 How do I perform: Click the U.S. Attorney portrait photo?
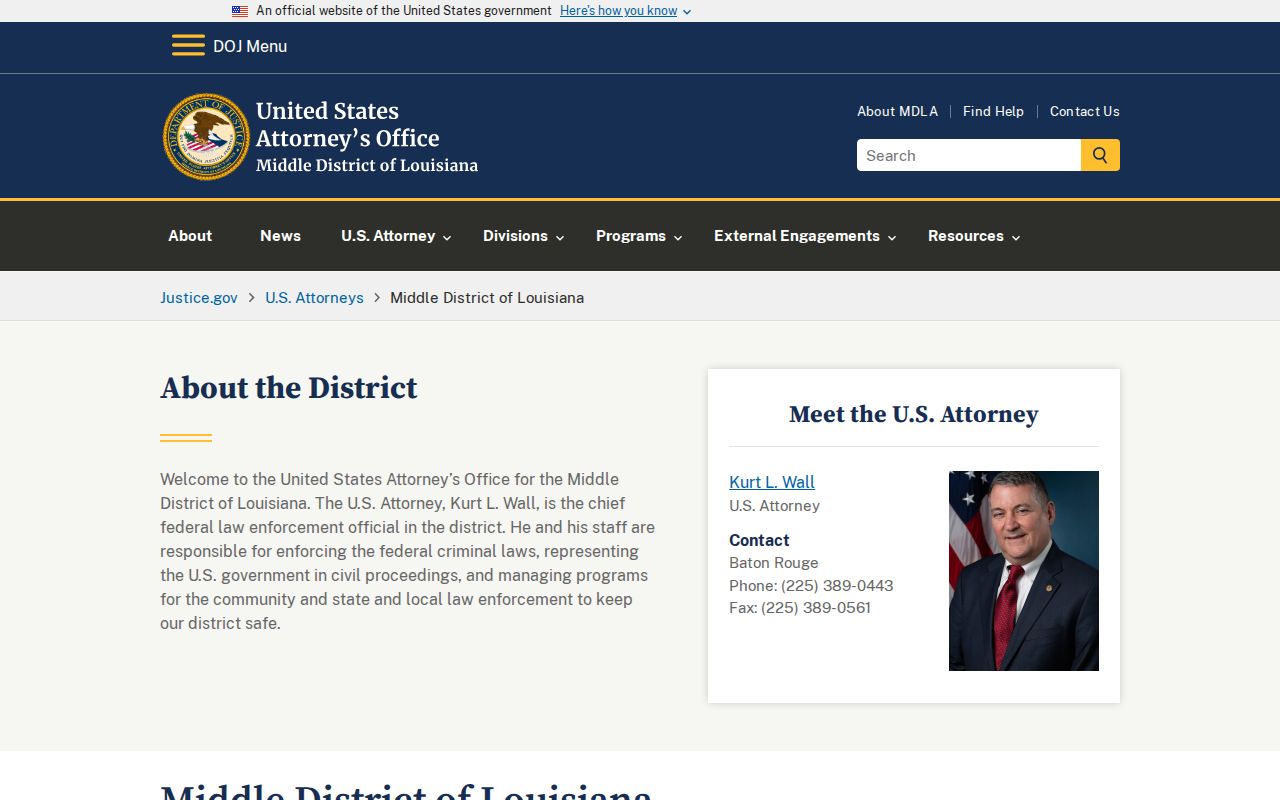click(1024, 571)
